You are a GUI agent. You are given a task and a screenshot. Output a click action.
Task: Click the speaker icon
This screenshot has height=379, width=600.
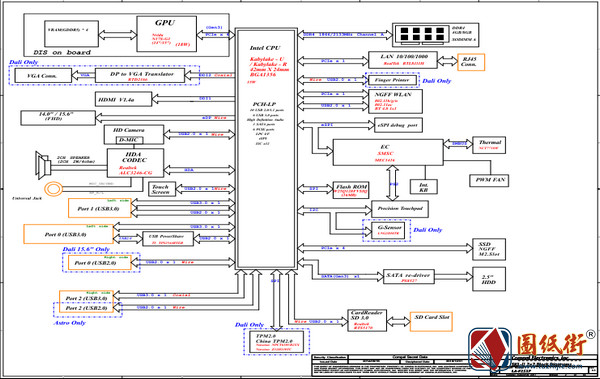43,165
